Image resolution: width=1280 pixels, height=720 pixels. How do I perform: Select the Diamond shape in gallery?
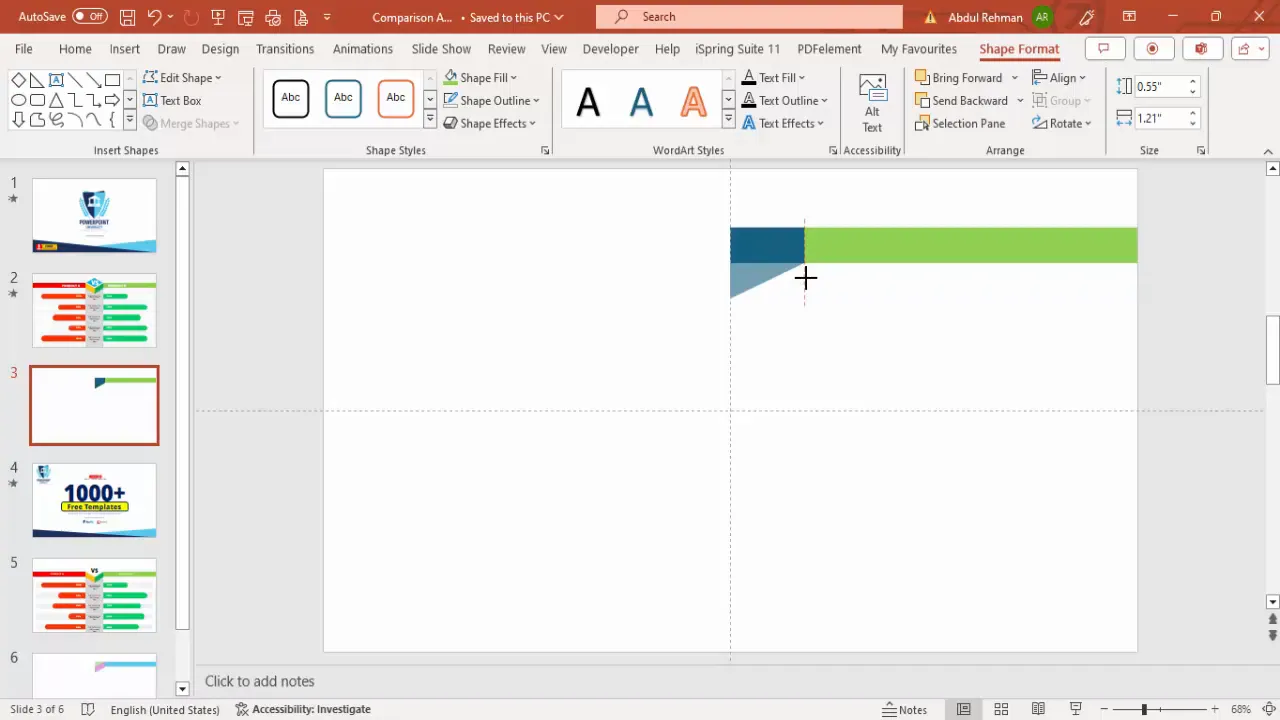18,80
